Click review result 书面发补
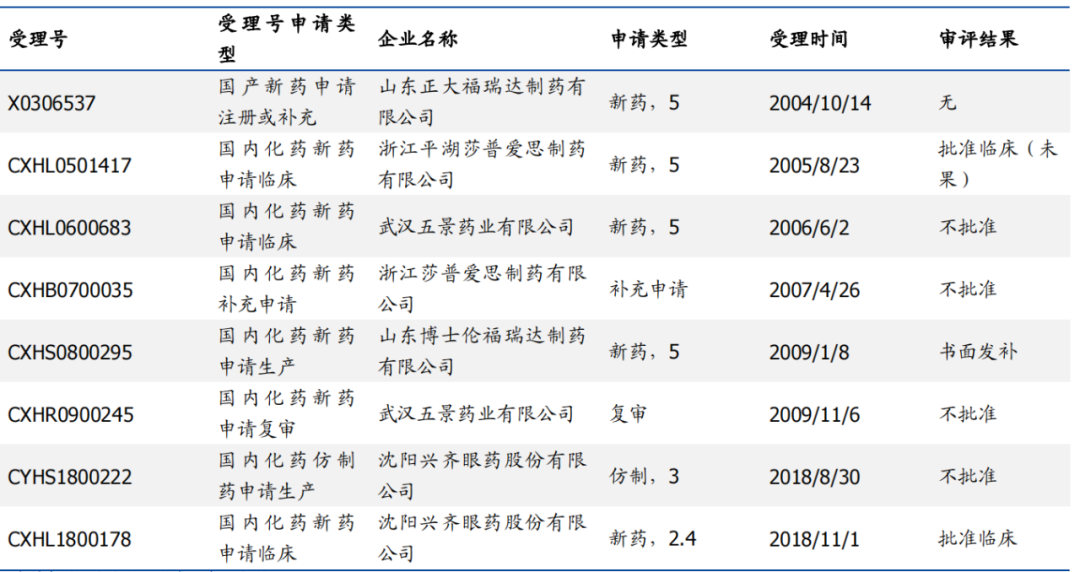 (x=978, y=351)
